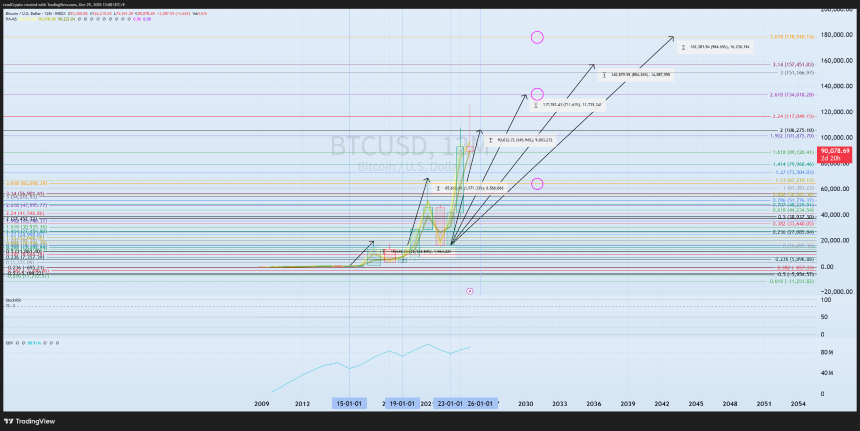Click 40M on the lower indicator scale

point(827,373)
